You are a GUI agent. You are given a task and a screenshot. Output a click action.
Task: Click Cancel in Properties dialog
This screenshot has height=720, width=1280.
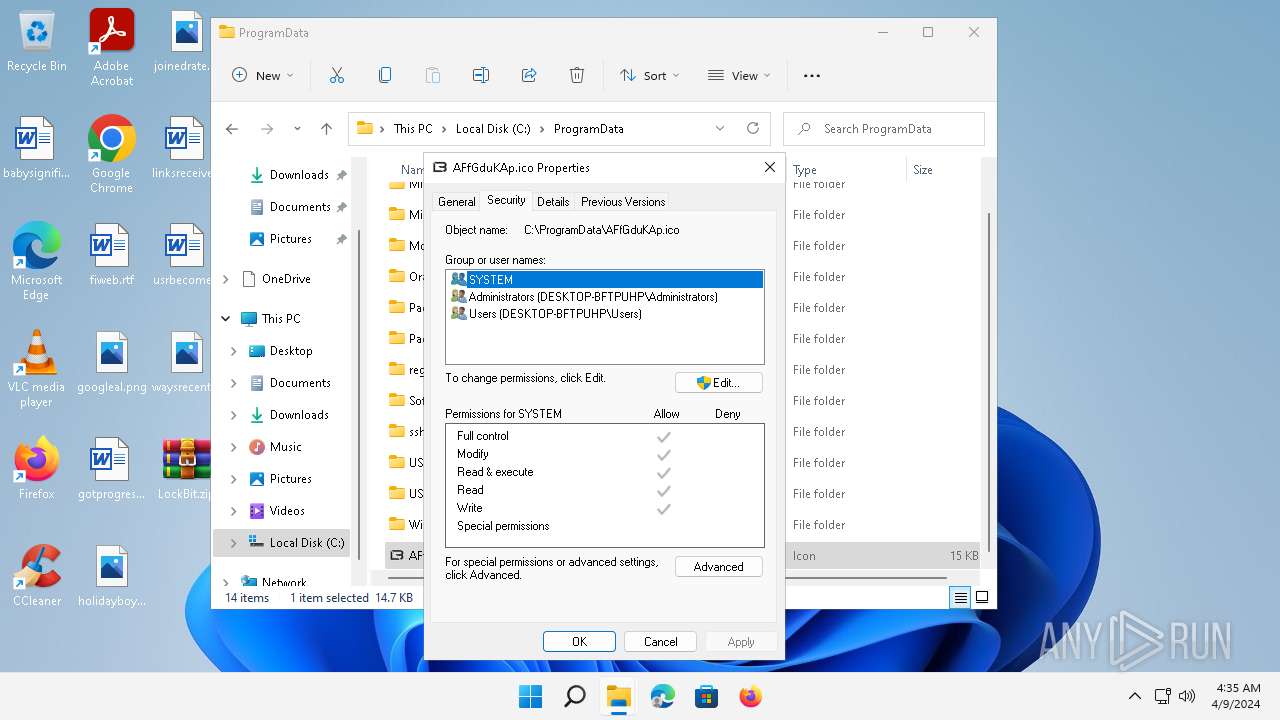[x=660, y=642]
